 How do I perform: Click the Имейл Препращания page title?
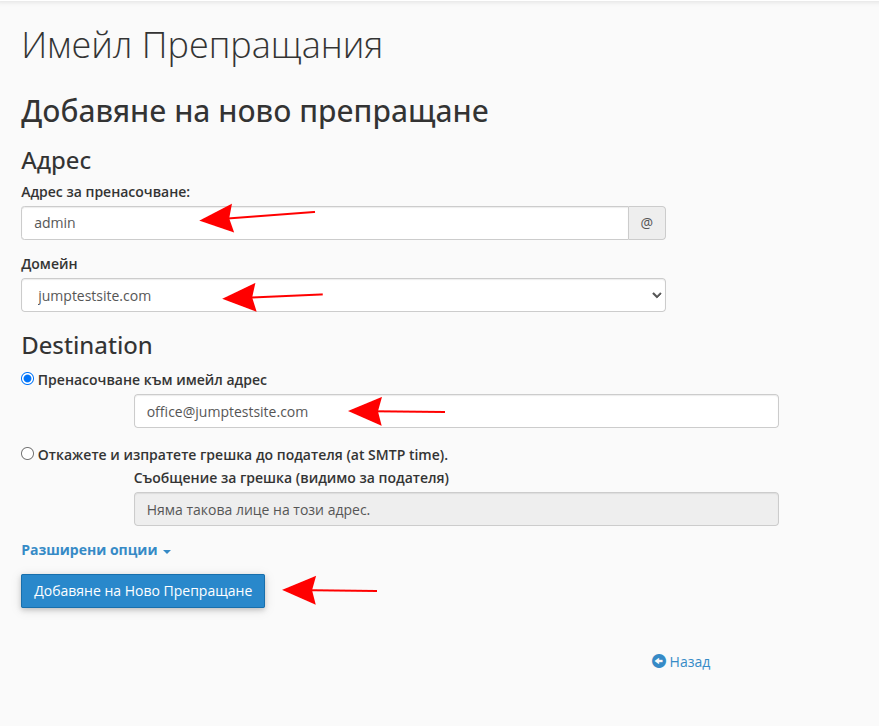(x=202, y=46)
